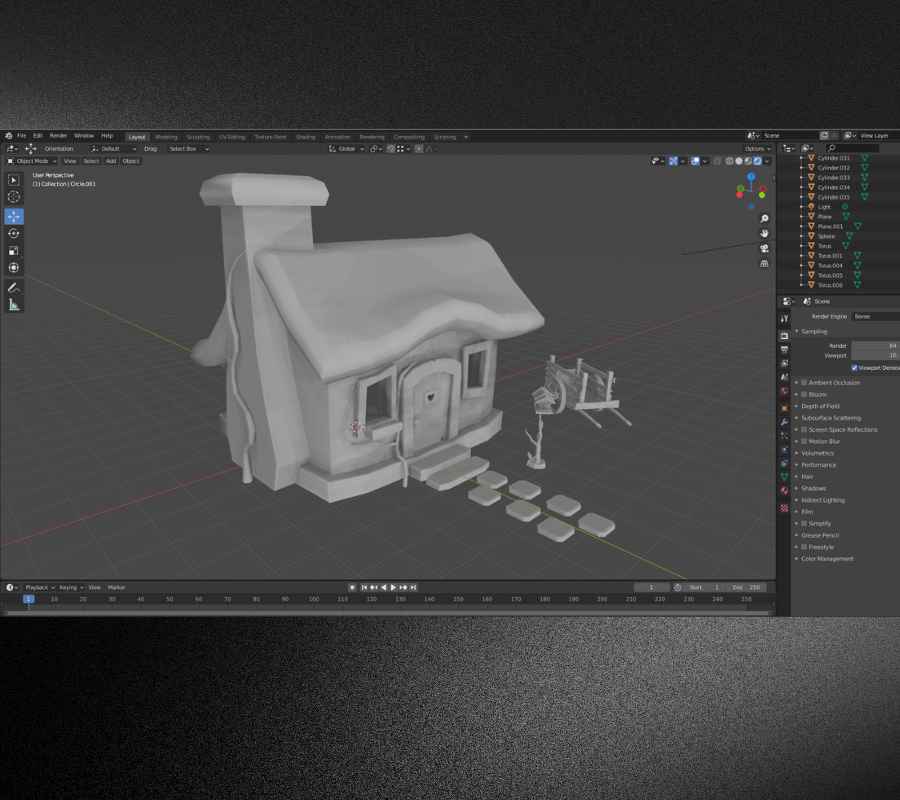This screenshot has width=900, height=800.
Task: Toggle viewport overlays button
Action: tap(695, 161)
